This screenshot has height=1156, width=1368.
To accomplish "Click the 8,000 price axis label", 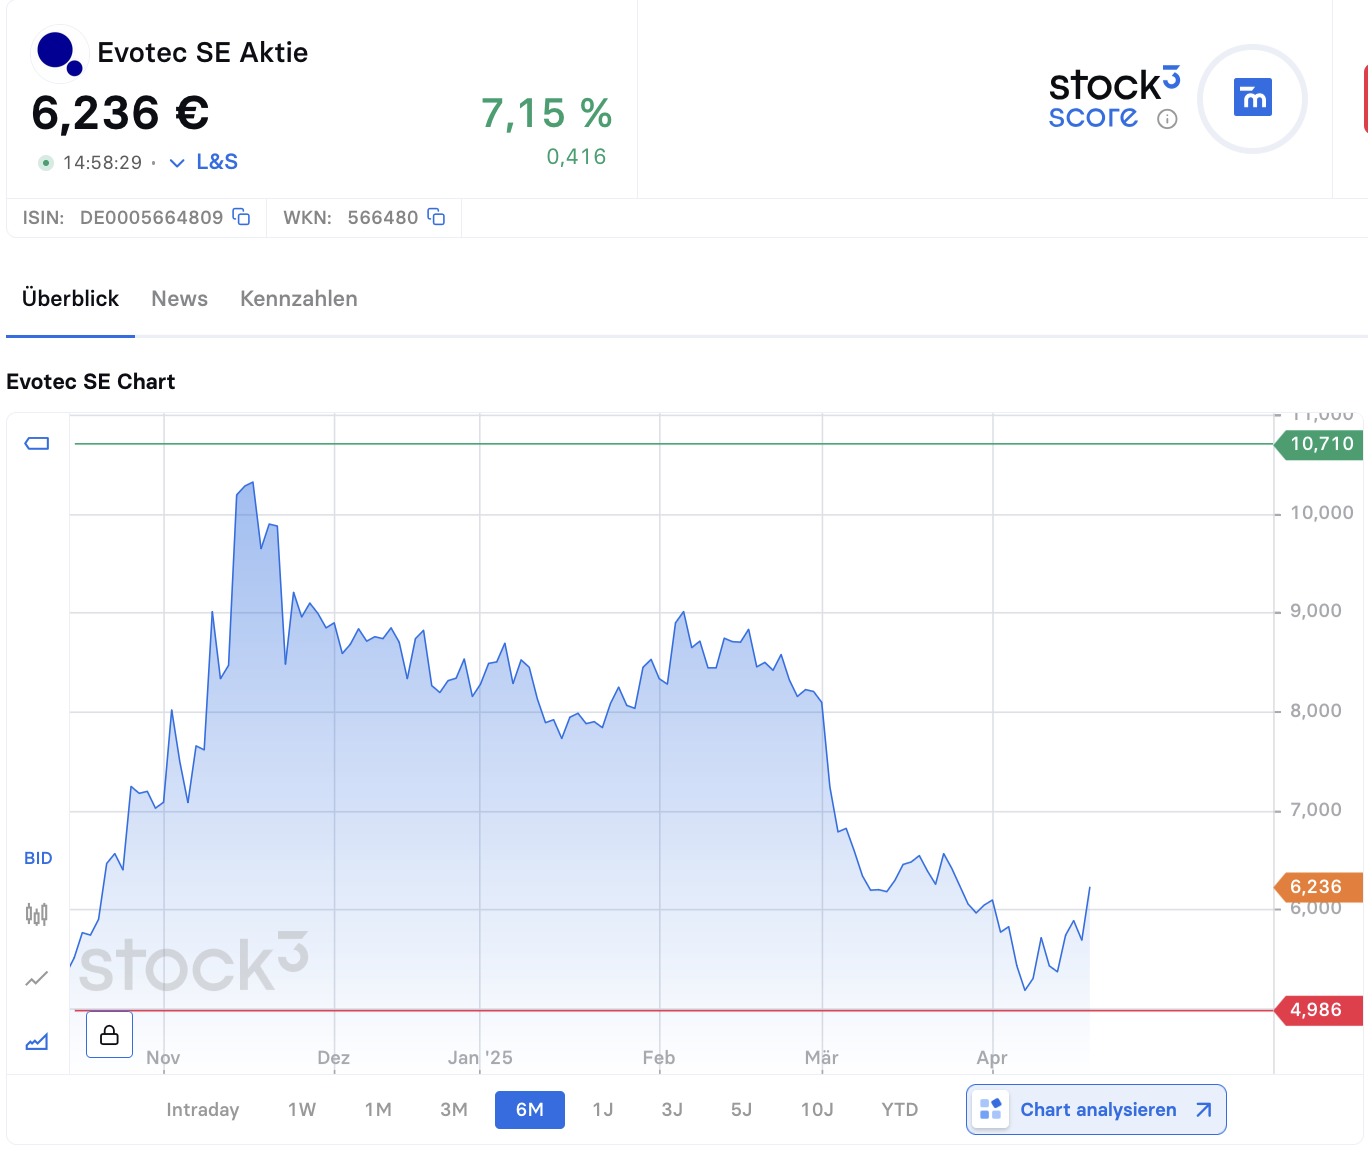I will pos(1316,711).
